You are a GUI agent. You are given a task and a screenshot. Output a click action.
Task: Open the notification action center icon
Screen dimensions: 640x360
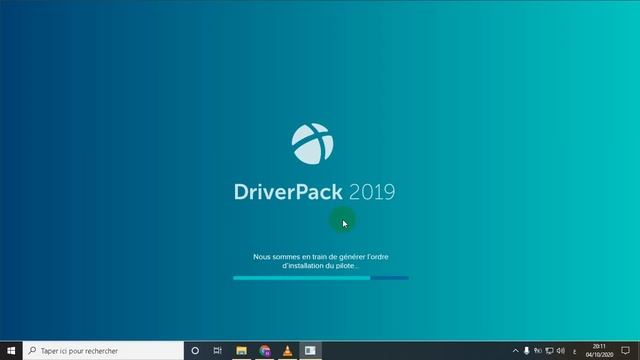point(626,351)
